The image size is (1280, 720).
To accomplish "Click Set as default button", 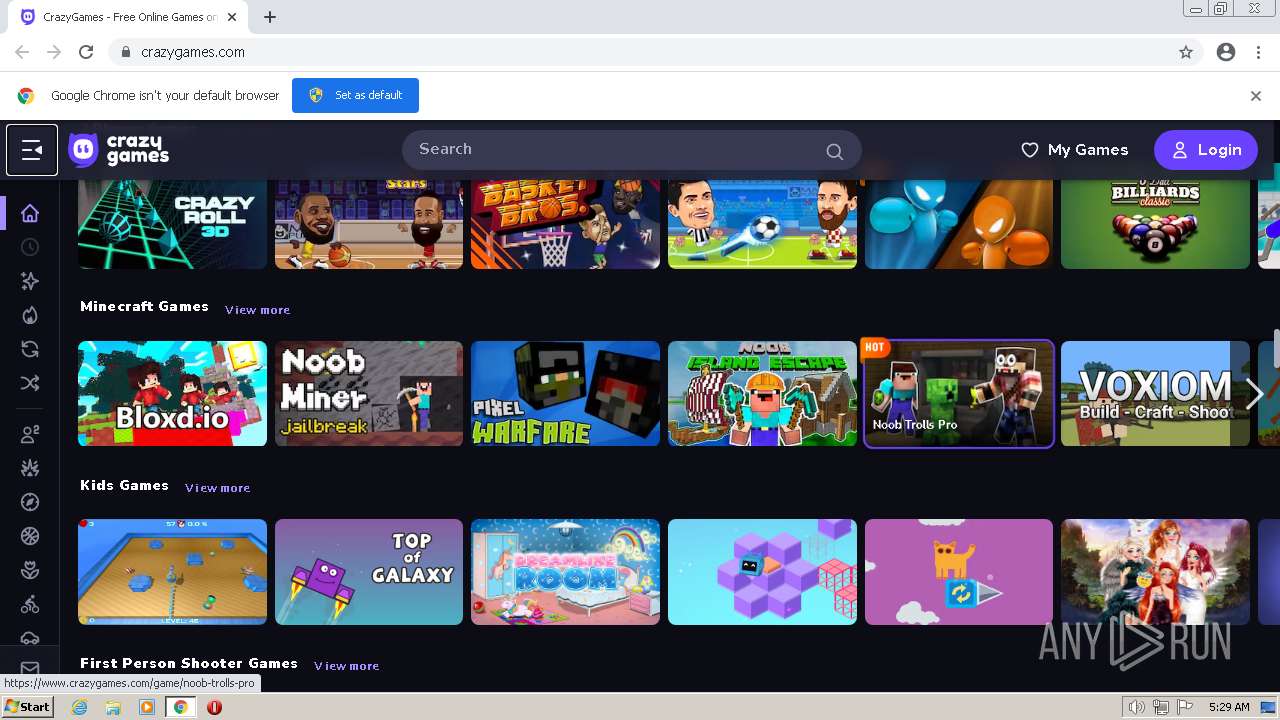I will pyautogui.click(x=355, y=95).
